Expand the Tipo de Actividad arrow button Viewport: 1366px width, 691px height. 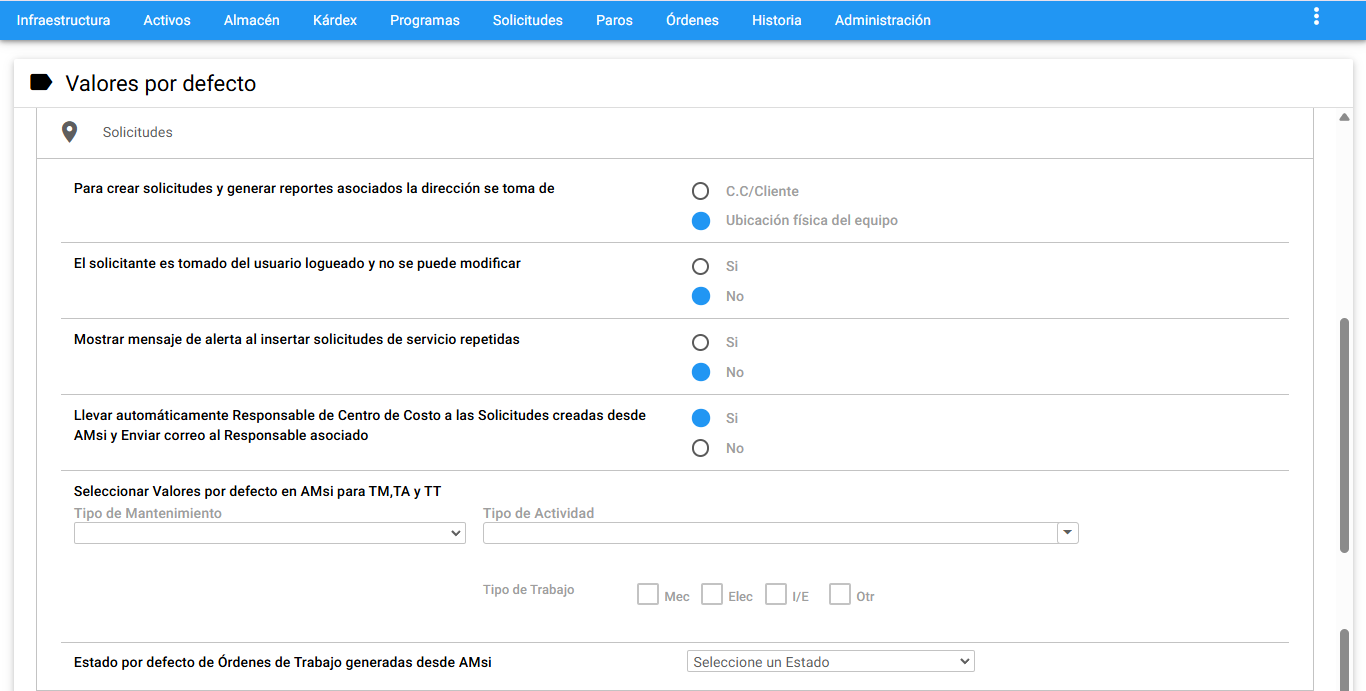pos(1068,534)
